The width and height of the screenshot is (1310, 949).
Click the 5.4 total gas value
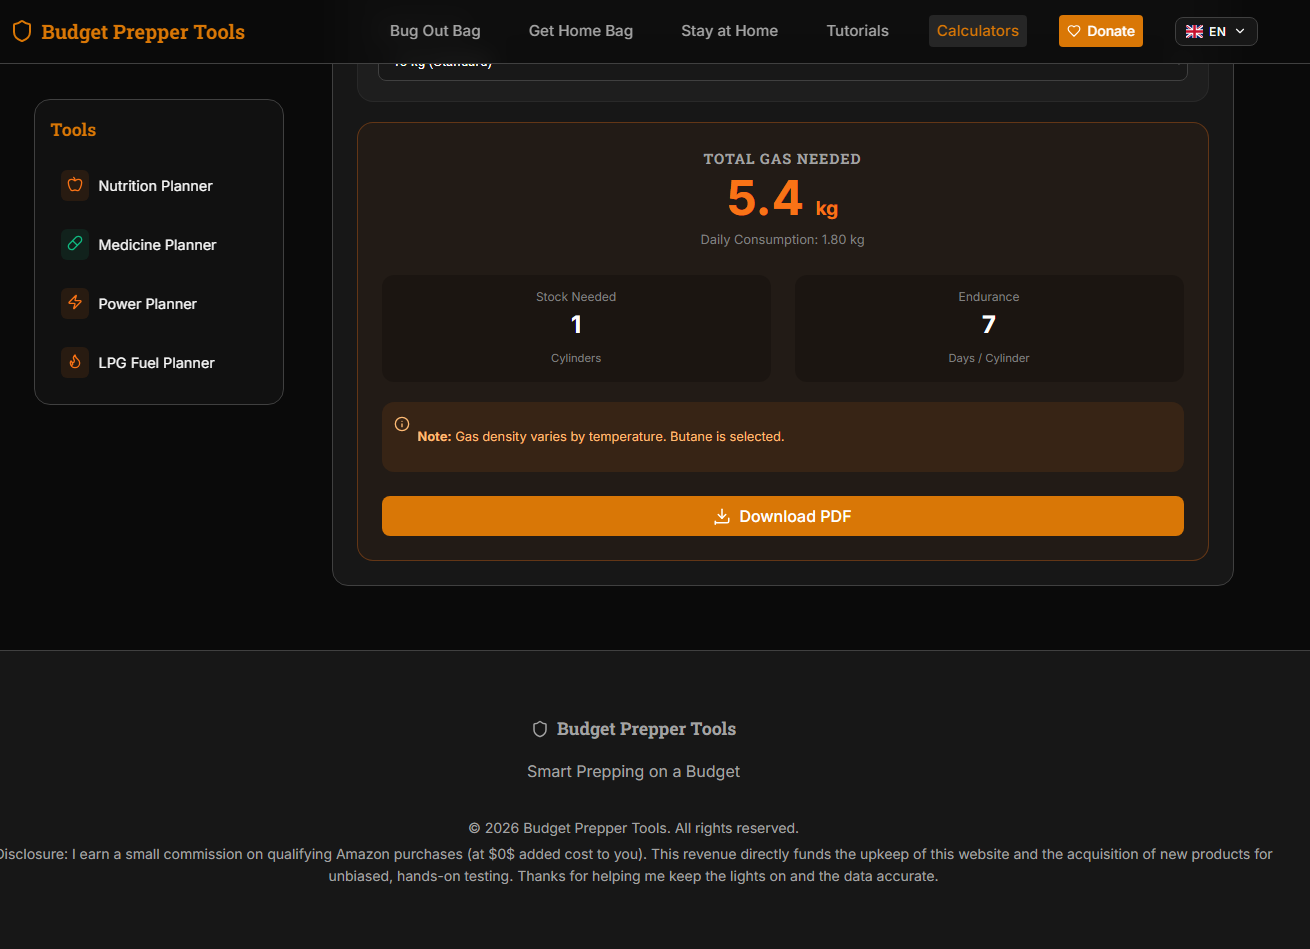pyautogui.click(x=765, y=198)
